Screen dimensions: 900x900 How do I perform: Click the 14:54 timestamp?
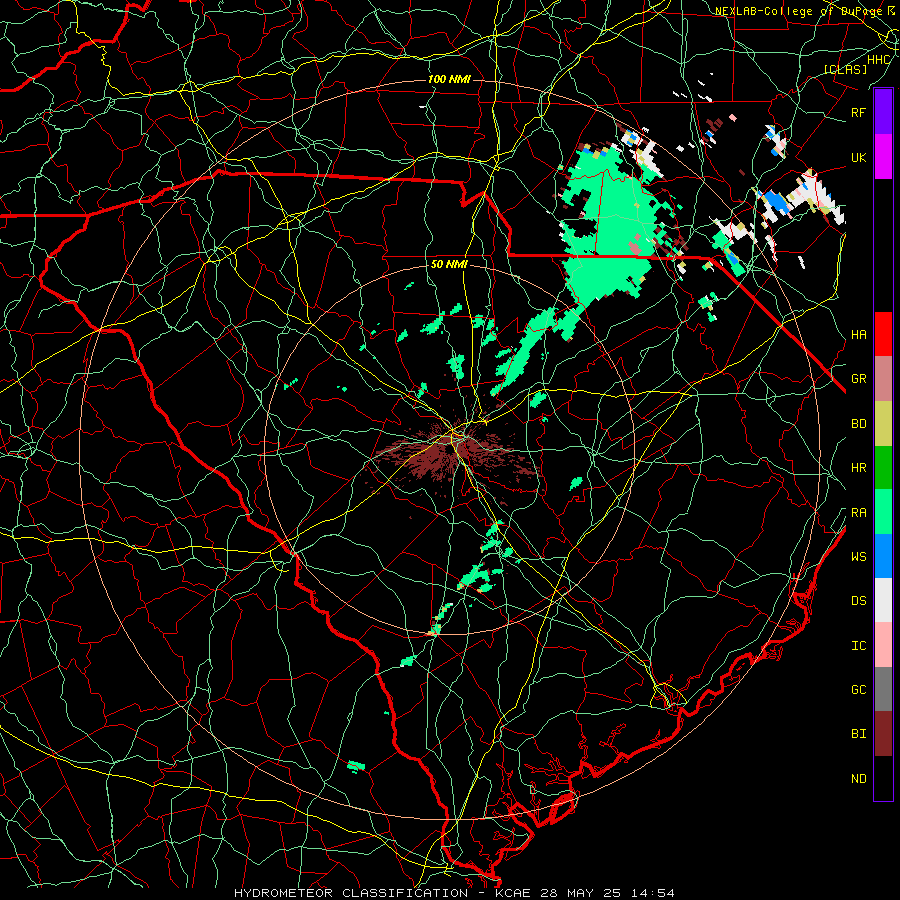click(655, 893)
